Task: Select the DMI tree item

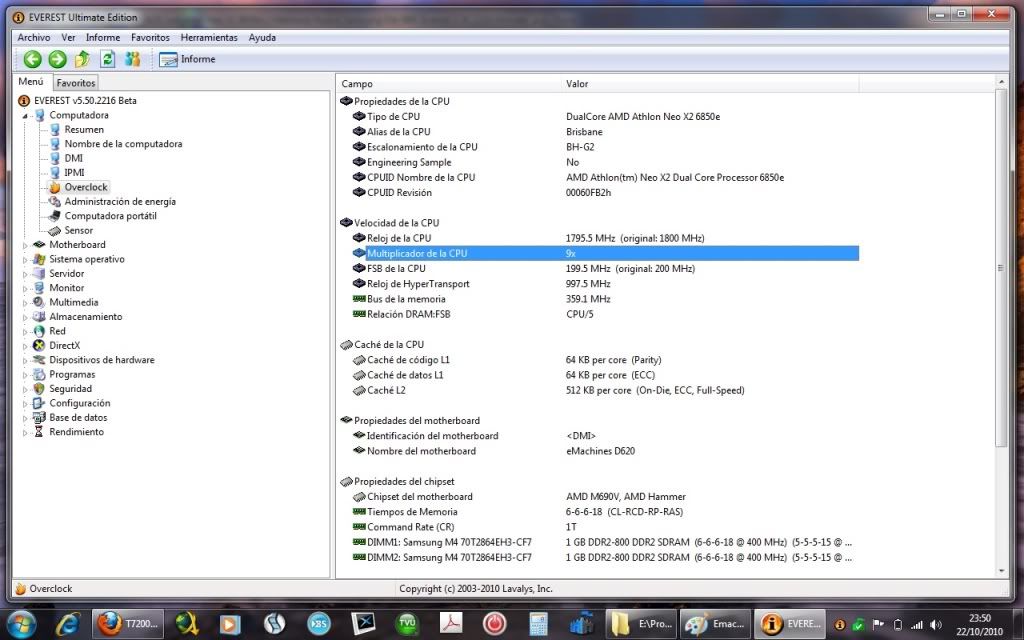Action: [x=74, y=158]
